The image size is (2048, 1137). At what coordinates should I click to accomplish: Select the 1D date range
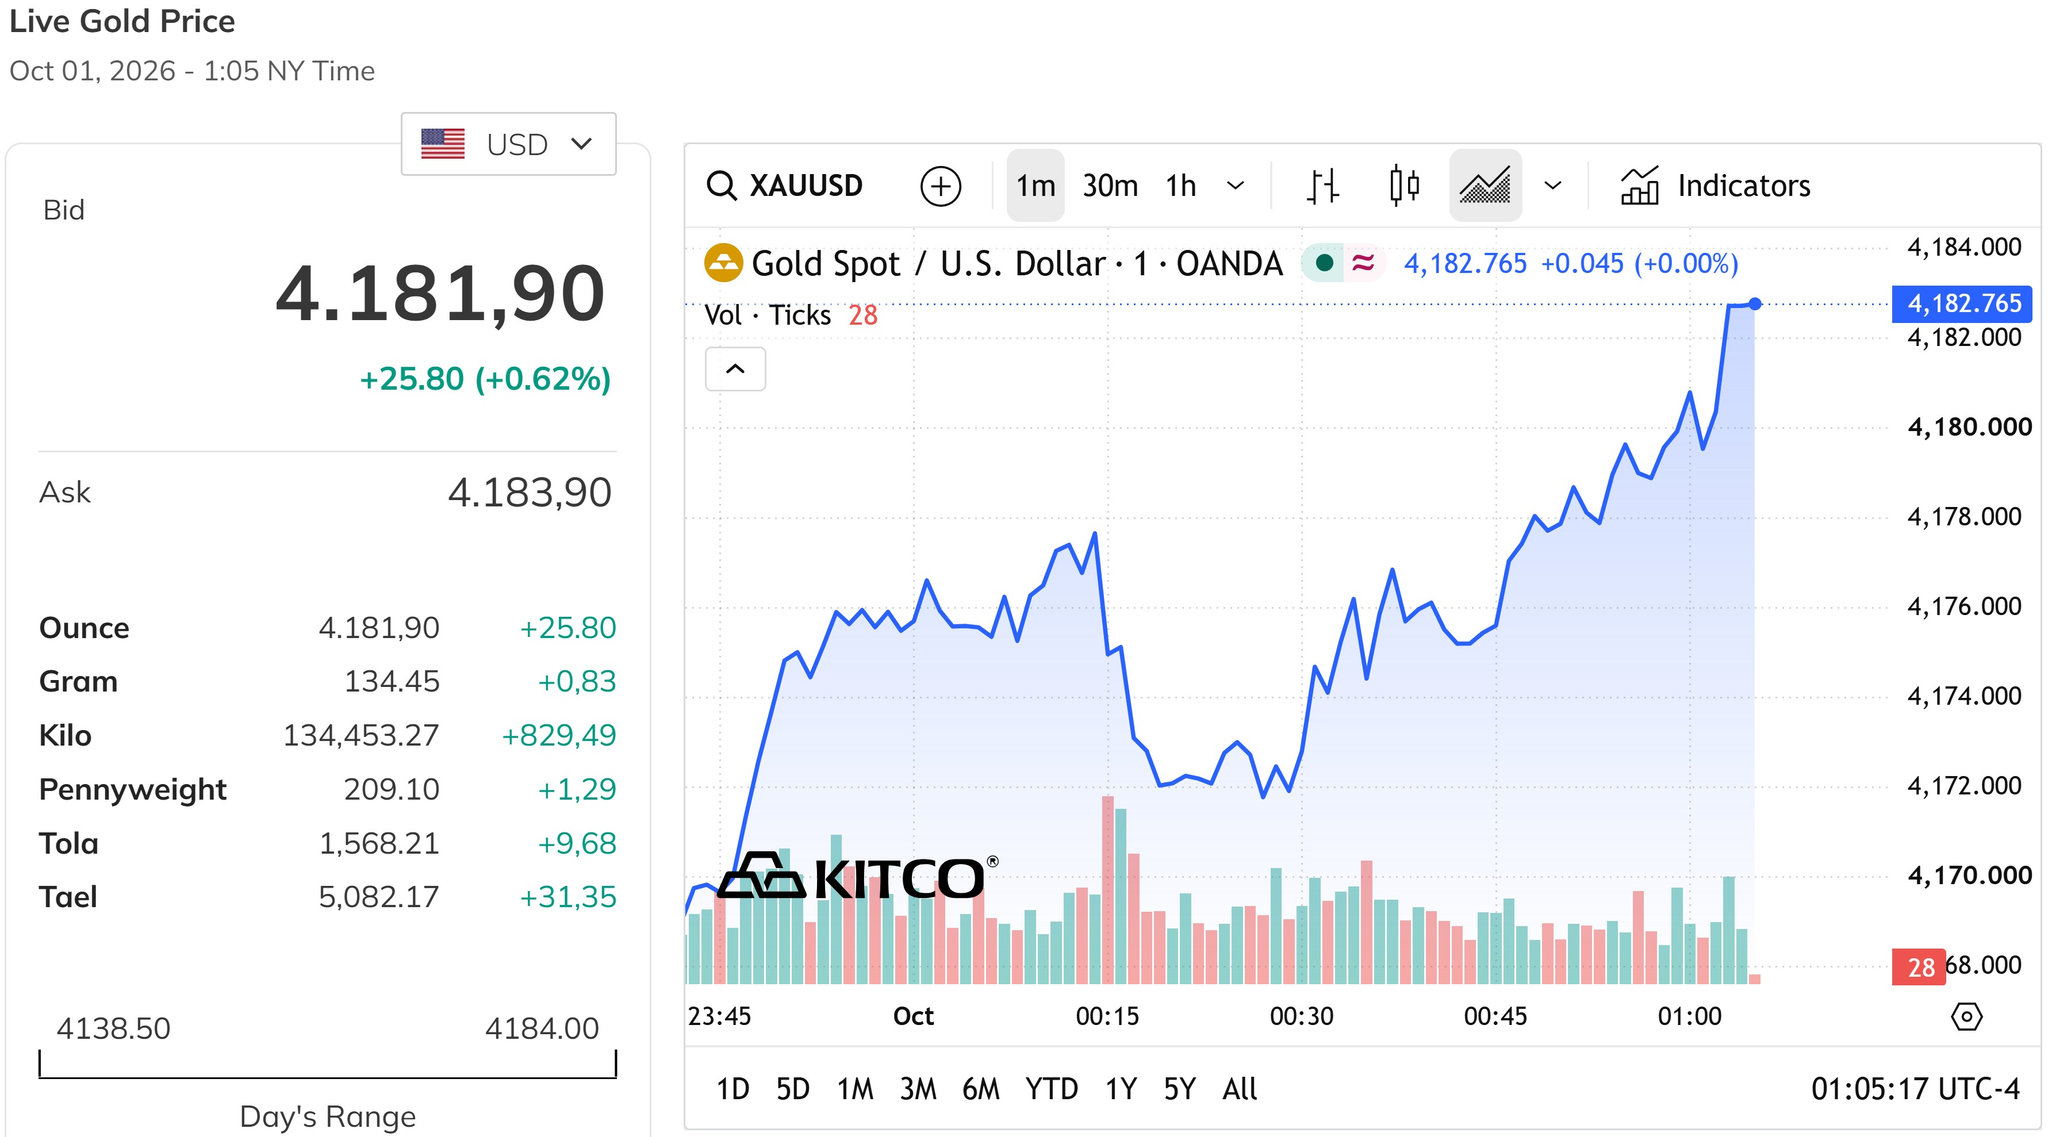pyautogui.click(x=732, y=1089)
